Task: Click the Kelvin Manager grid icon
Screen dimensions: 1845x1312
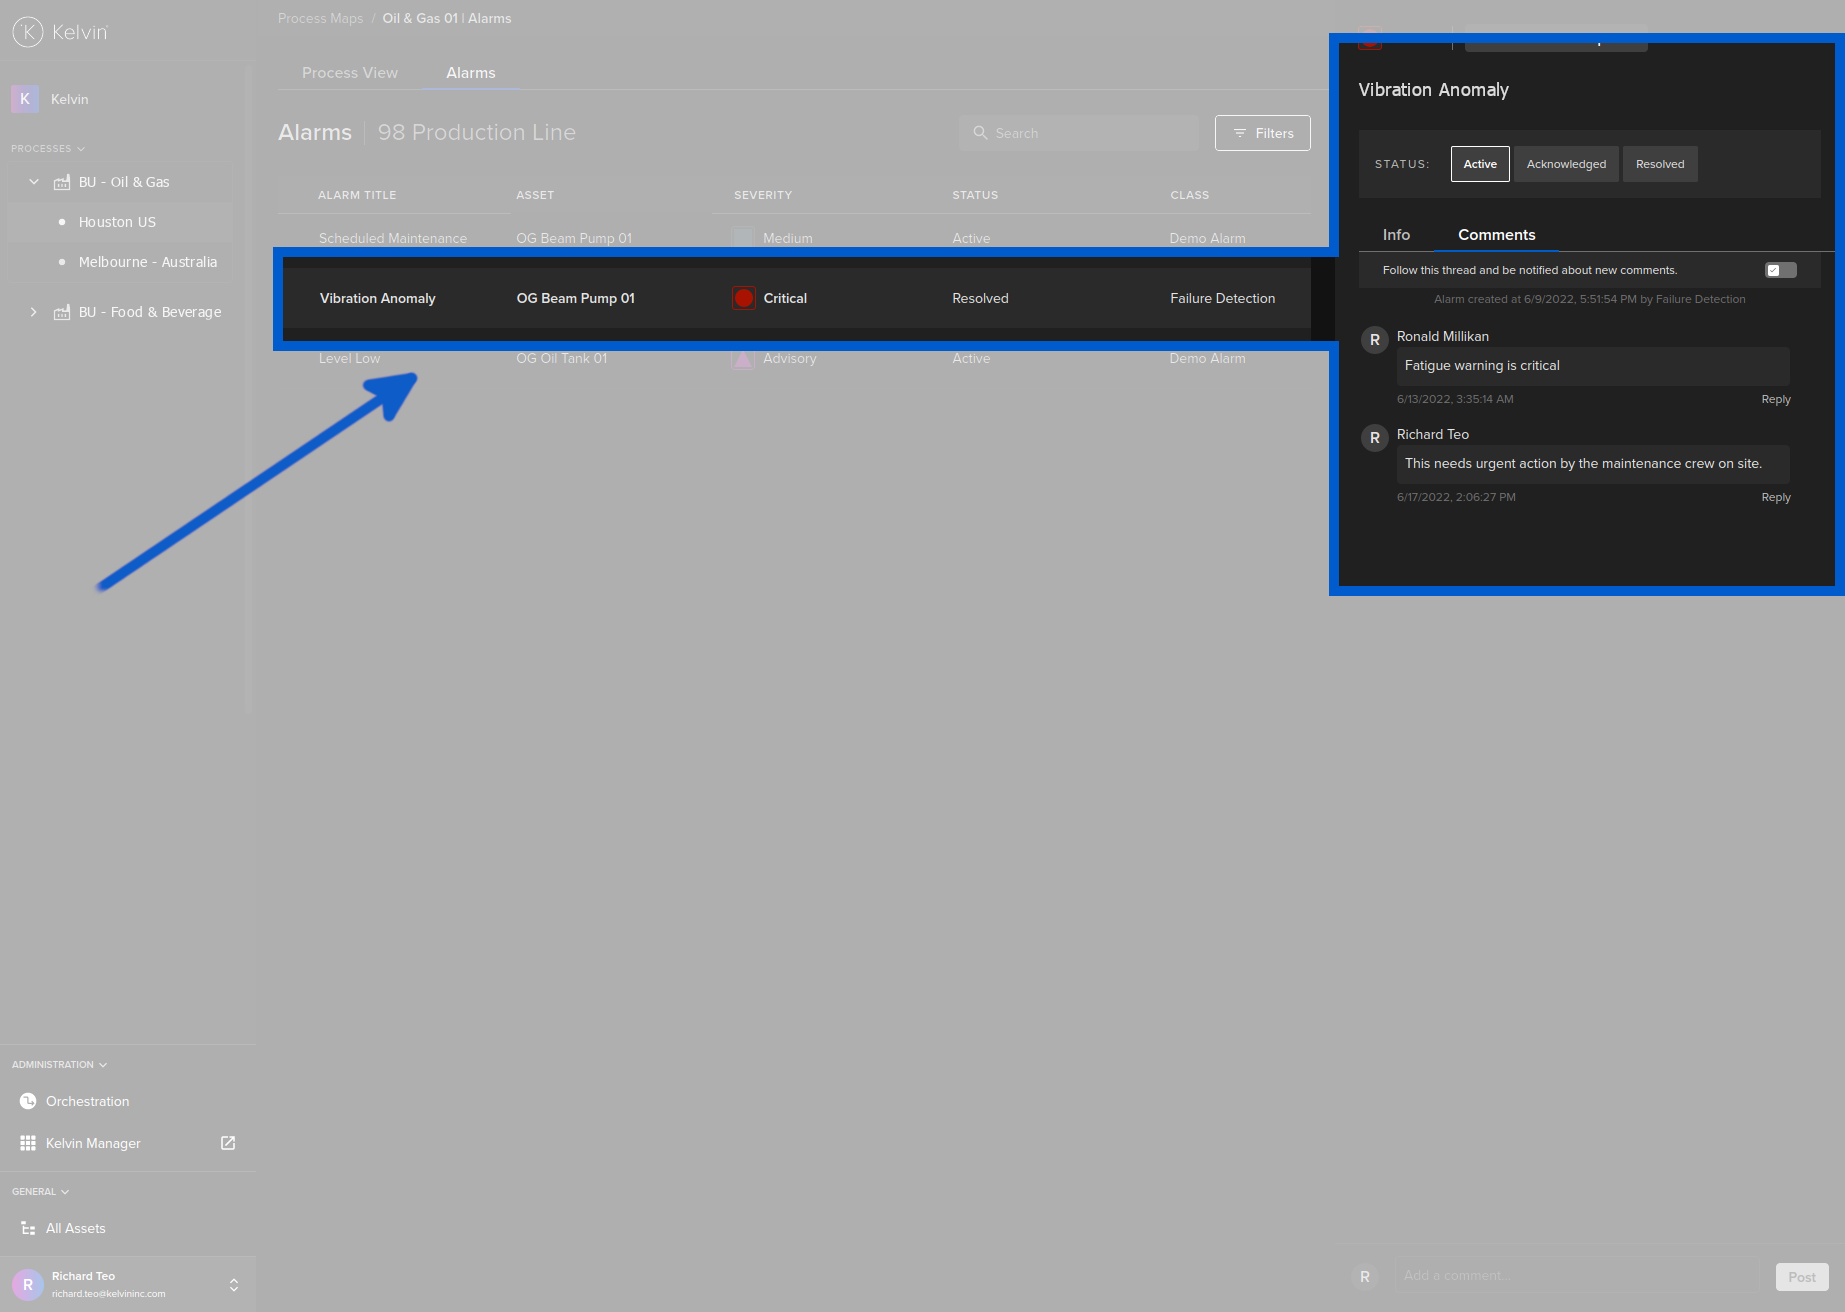Action: (28, 1143)
